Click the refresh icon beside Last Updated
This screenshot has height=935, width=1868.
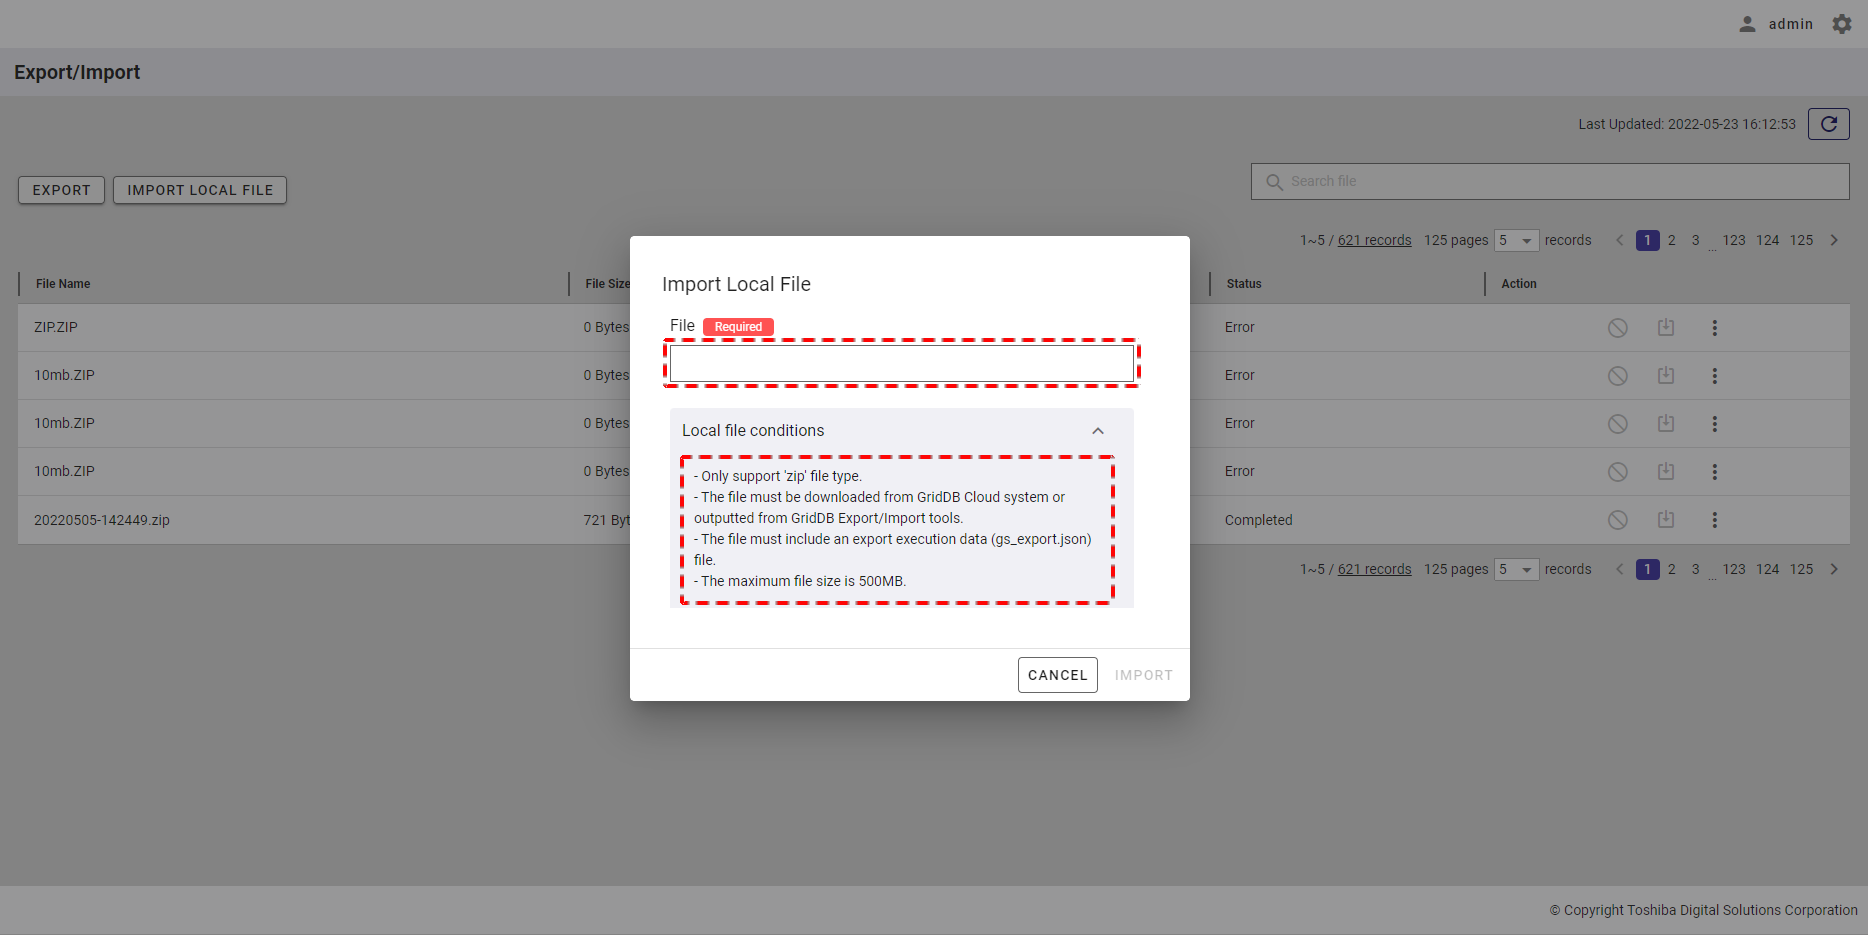[x=1828, y=124]
